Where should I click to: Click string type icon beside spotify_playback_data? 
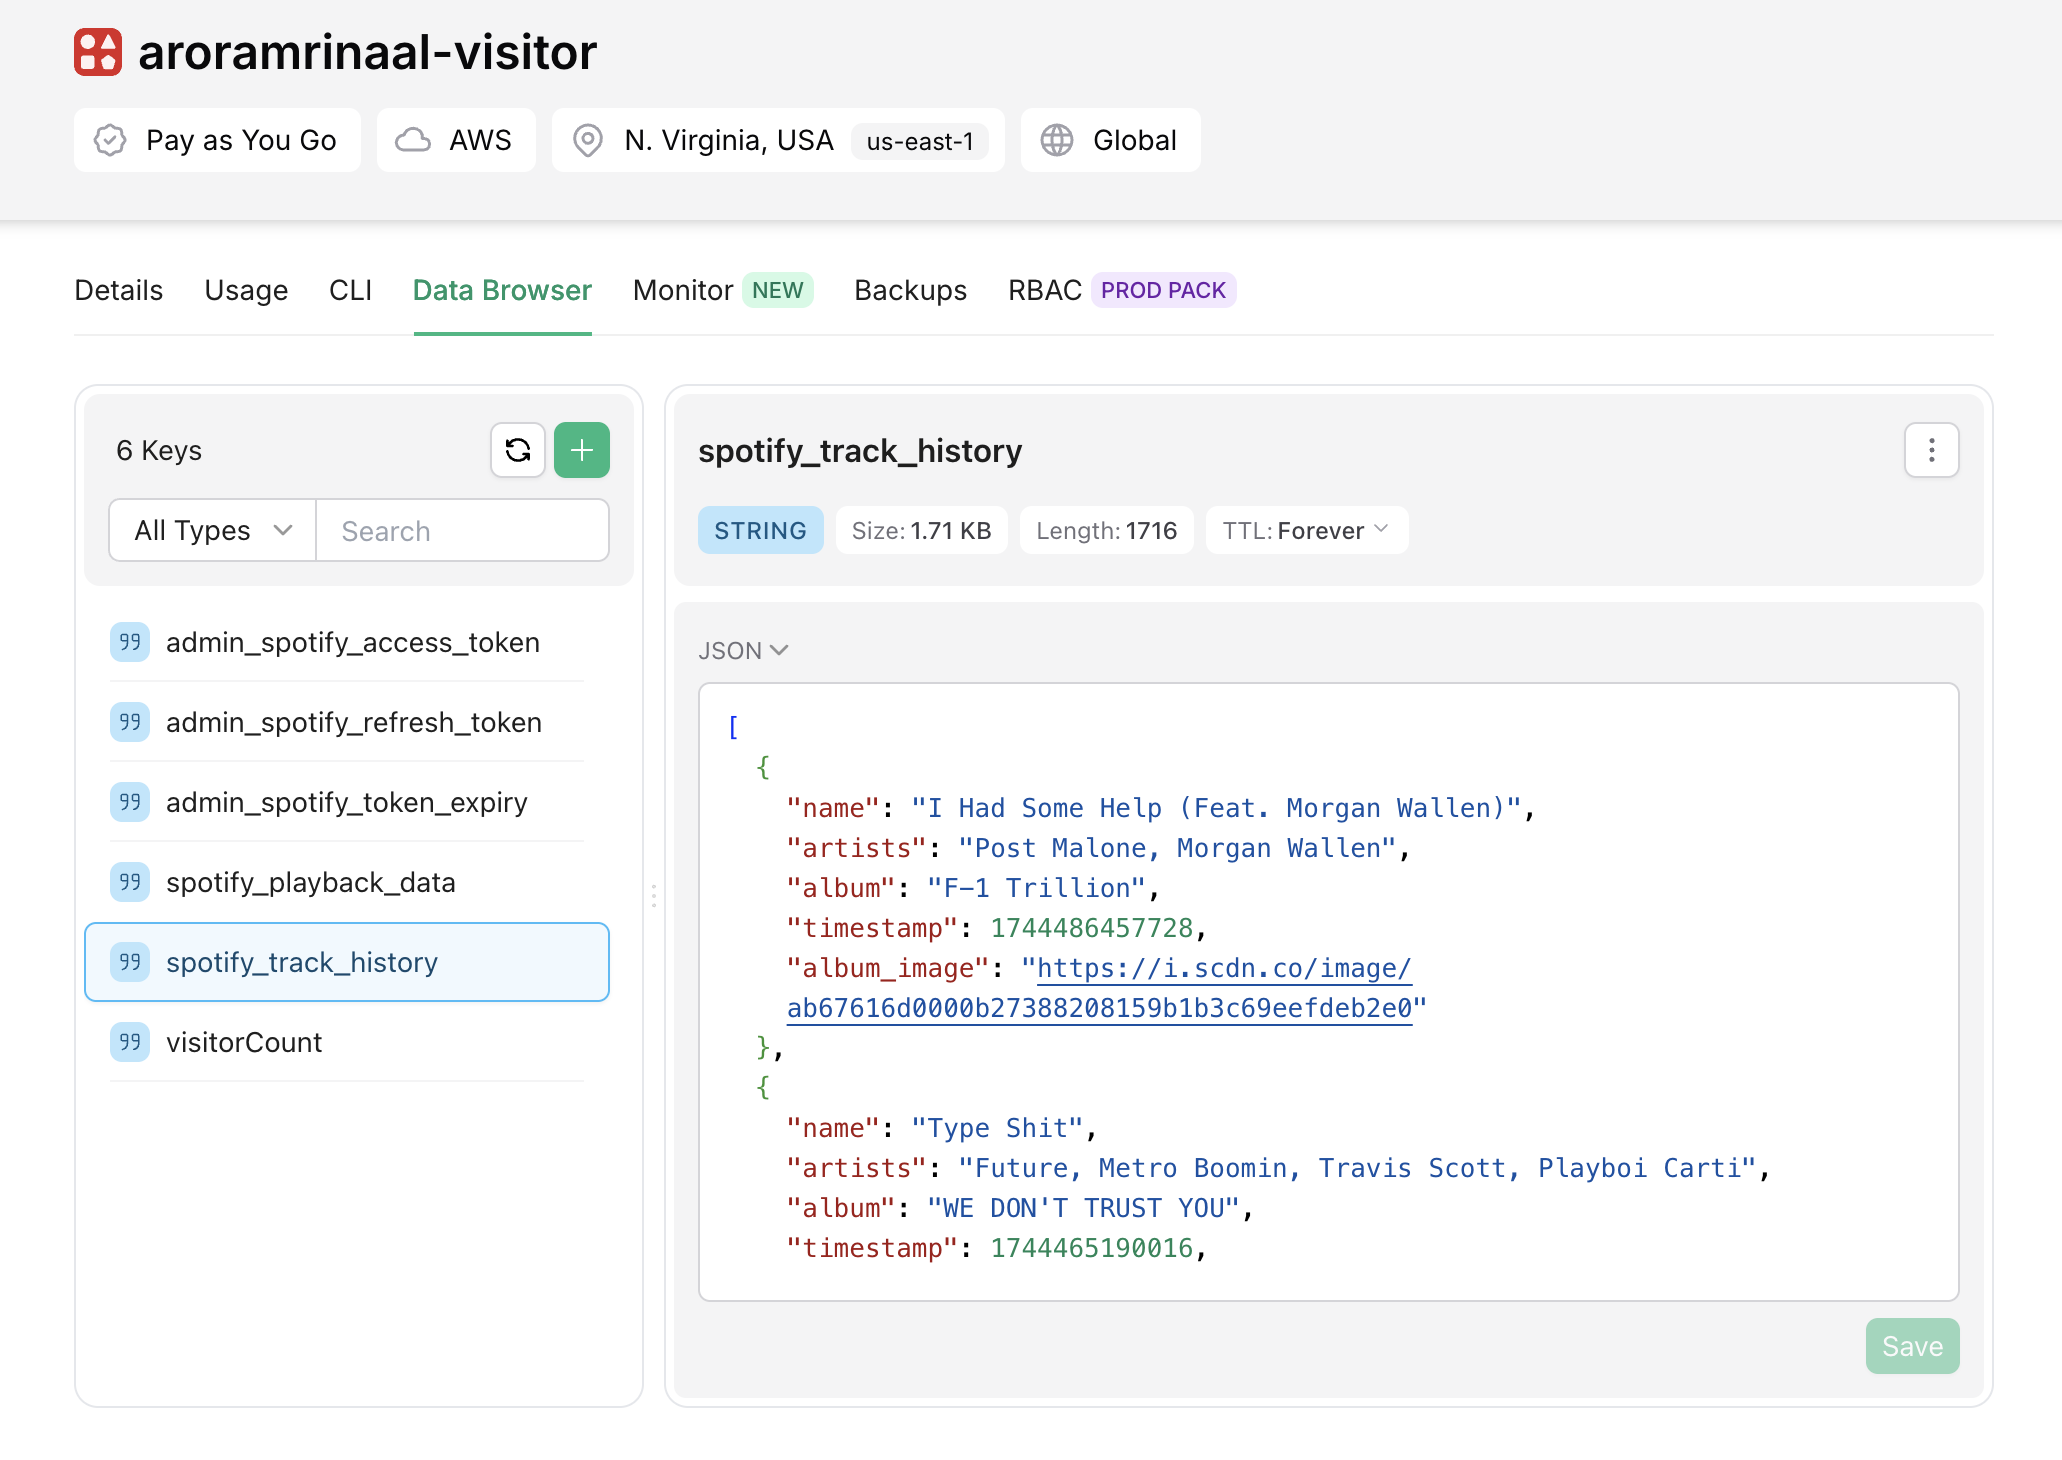pyautogui.click(x=130, y=882)
